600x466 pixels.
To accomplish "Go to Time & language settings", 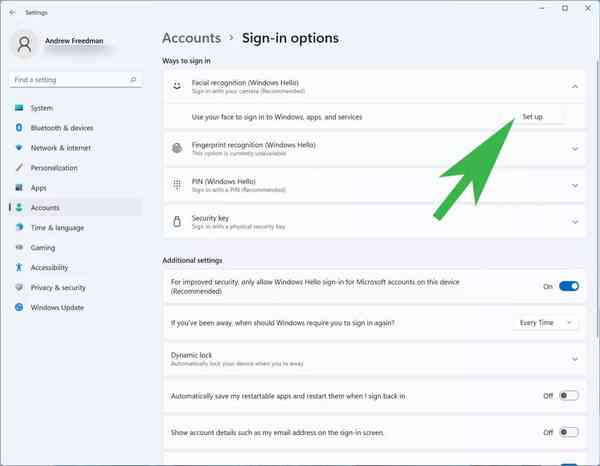I will tap(57, 228).
